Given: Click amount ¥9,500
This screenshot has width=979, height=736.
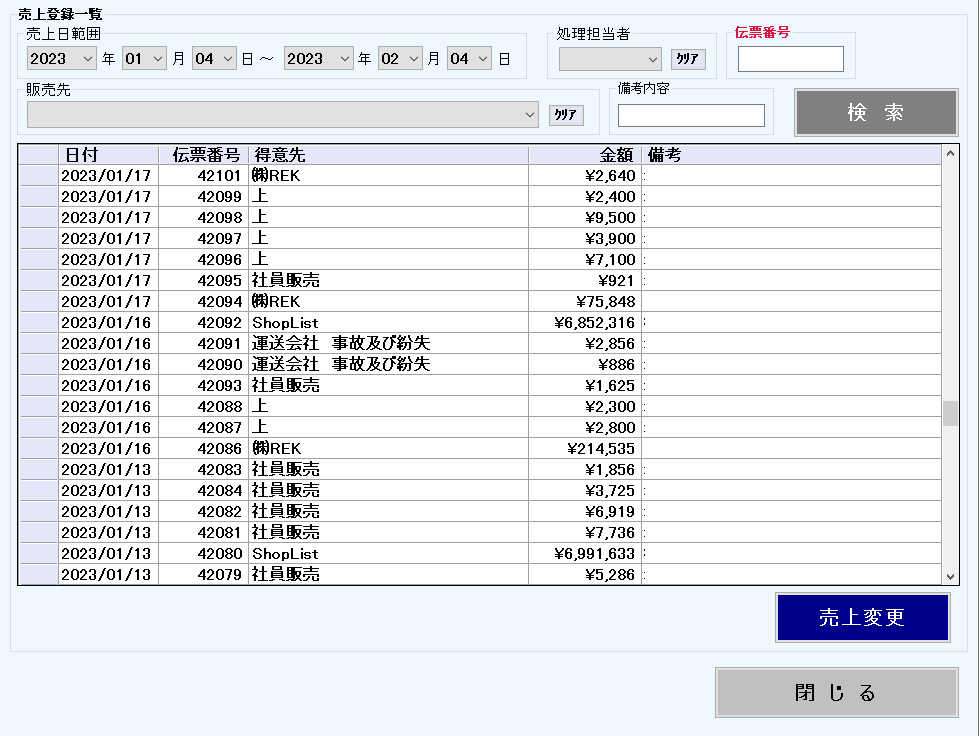Looking at the screenshot, I should click(610, 218).
